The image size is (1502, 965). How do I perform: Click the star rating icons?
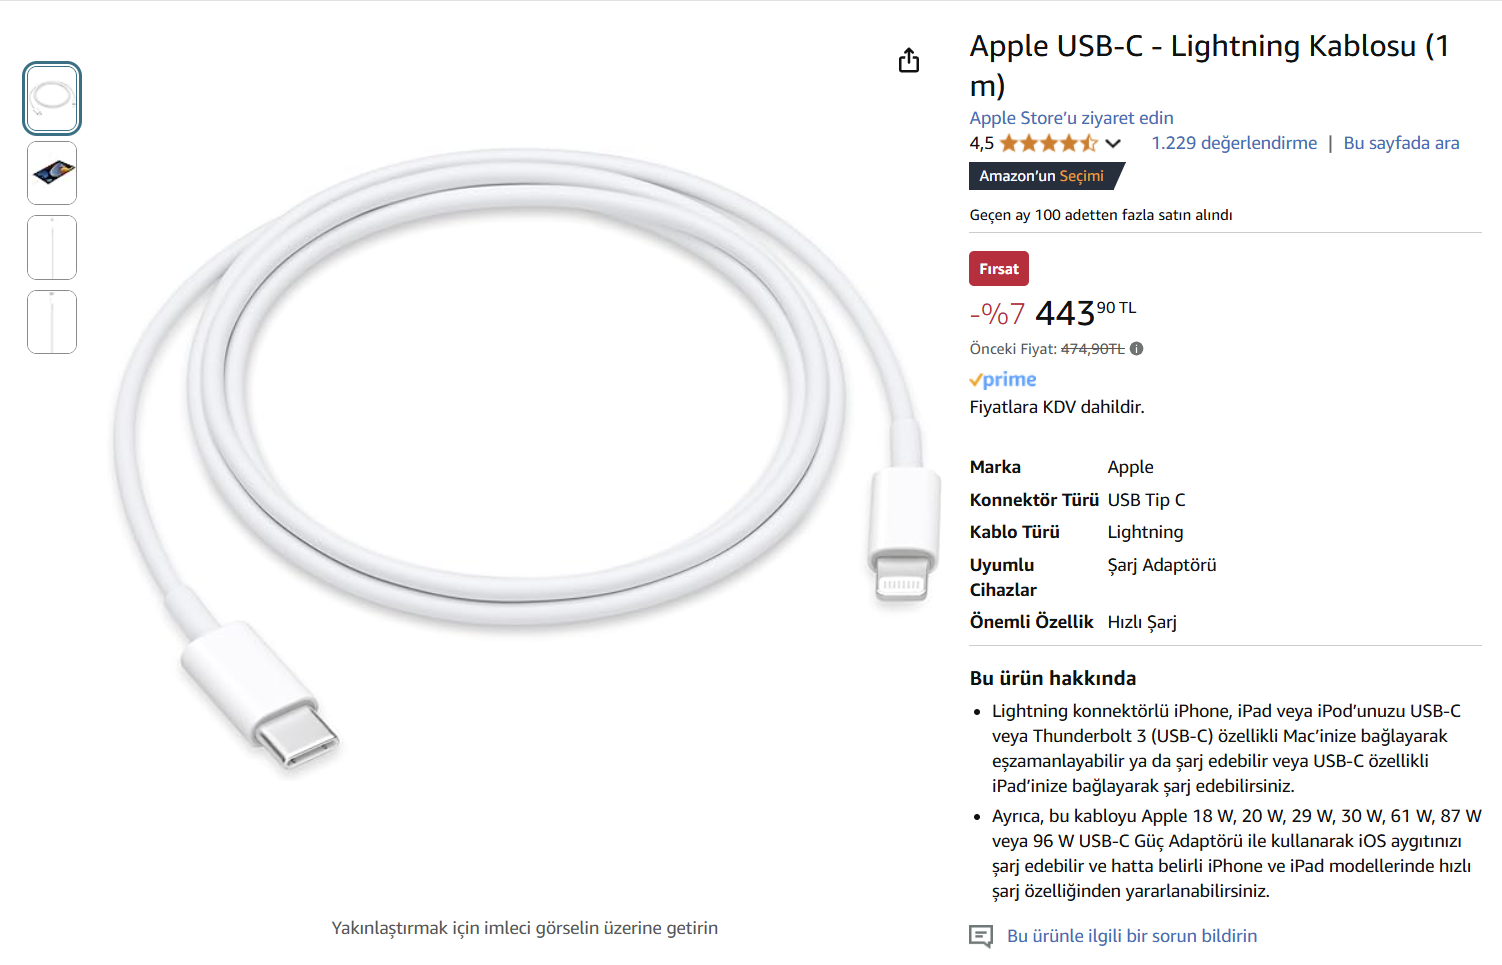tap(1048, 143)
